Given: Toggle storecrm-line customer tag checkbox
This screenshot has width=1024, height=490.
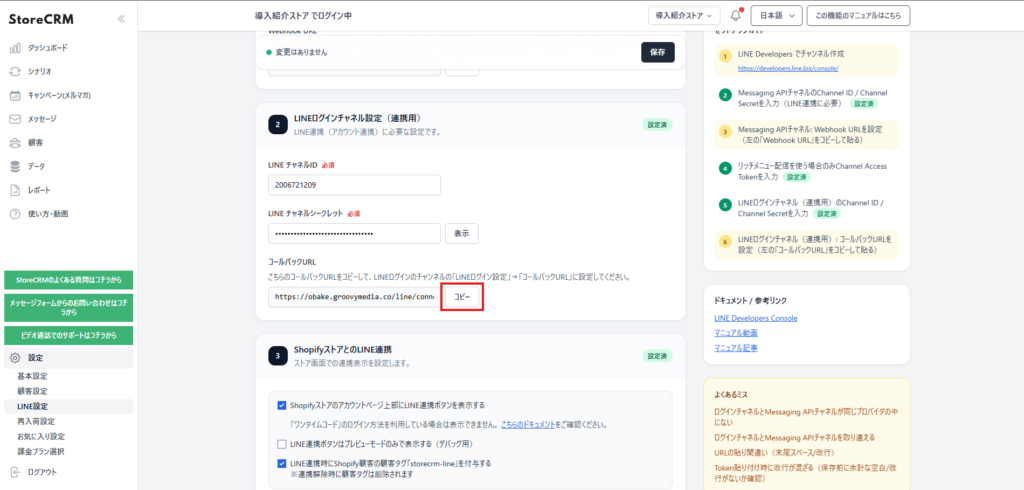Looking at the screenshot, I should (x=282, y=463).
